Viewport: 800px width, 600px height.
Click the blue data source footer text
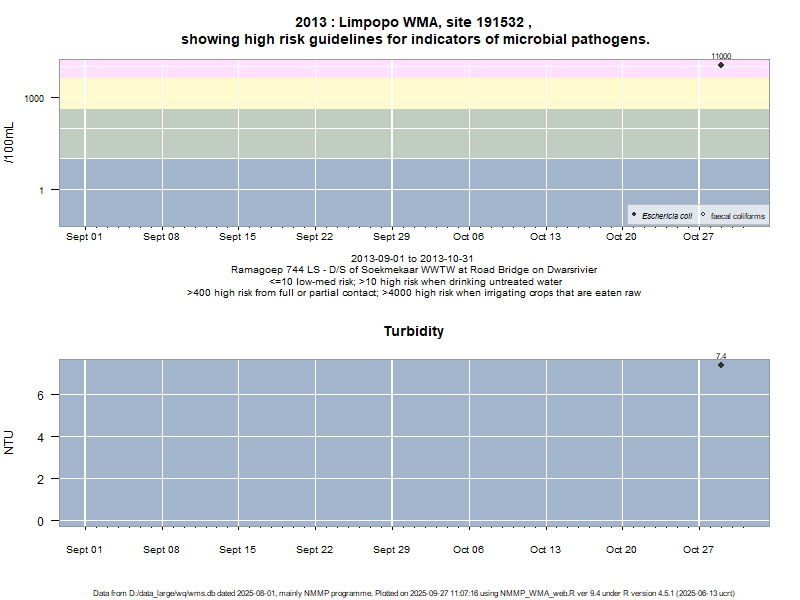point(414,593)
